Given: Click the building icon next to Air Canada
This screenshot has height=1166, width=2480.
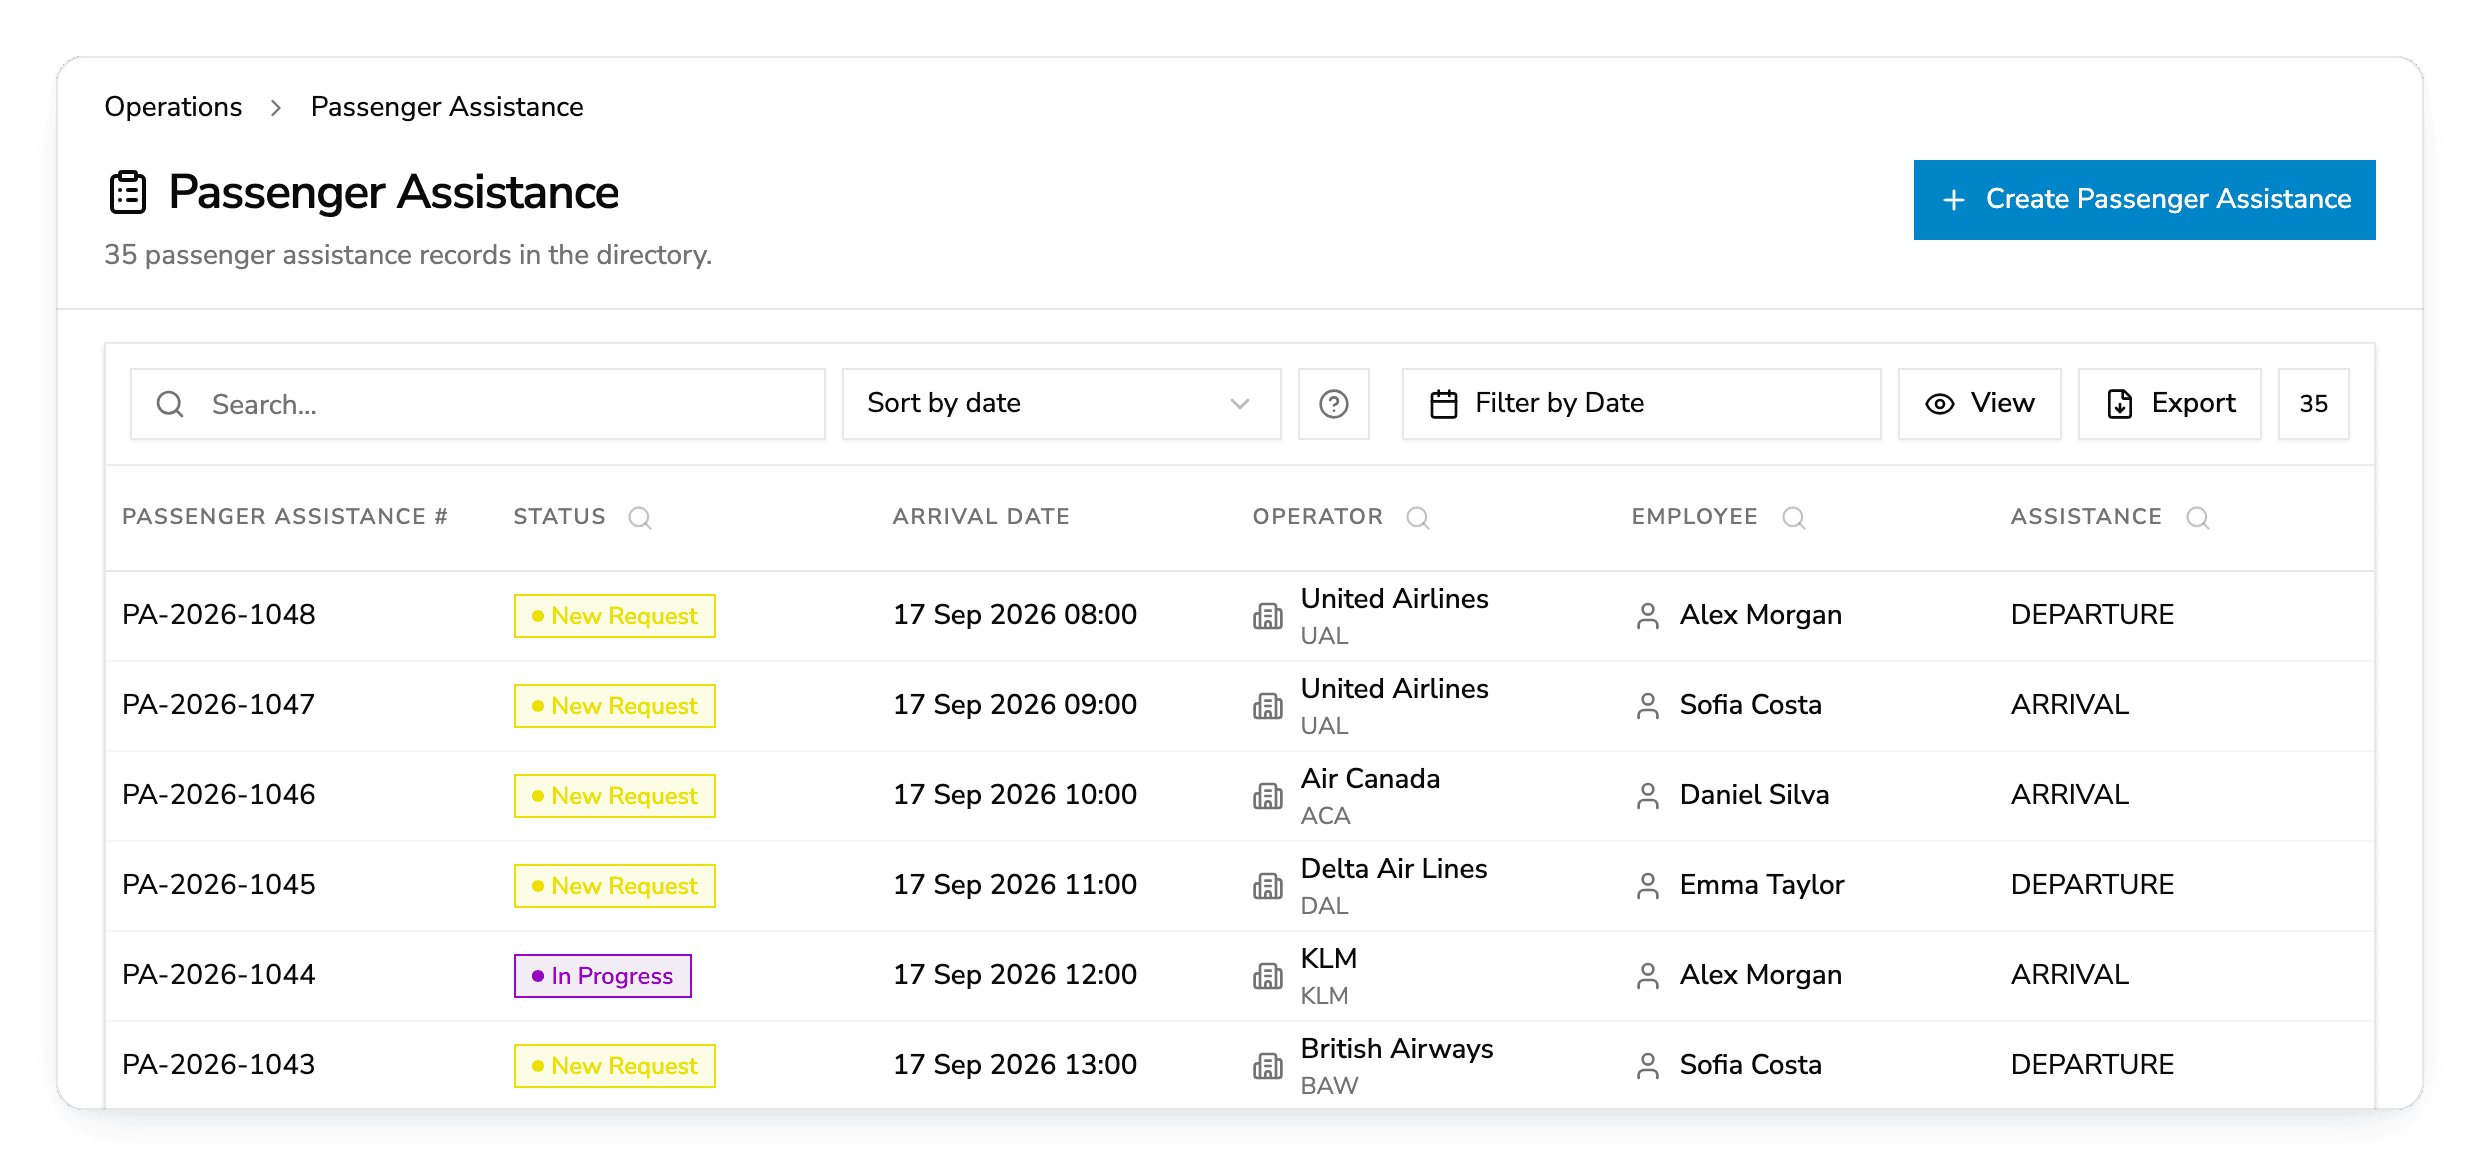Looking at the screenshot, I should tap(1268, 796).
